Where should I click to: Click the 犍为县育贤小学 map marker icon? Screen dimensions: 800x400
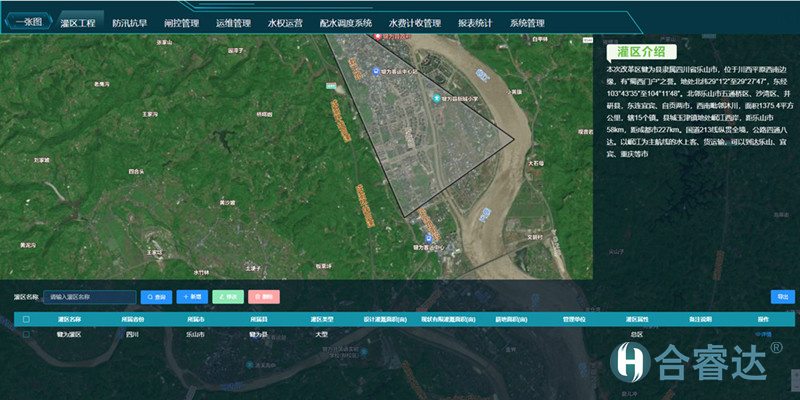click(x=437, y=98)
